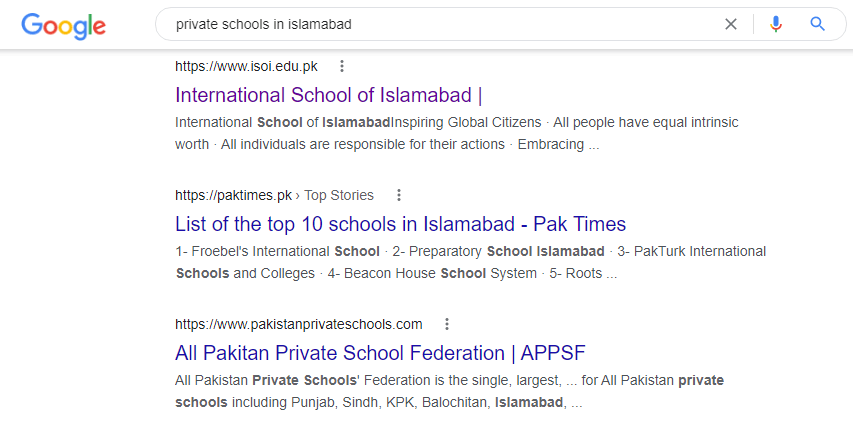Open the three-dot menu beside paktimes.pk Top Stories
Image resolution: width=853 pixels, height=434 pixels.
point(398,195)
